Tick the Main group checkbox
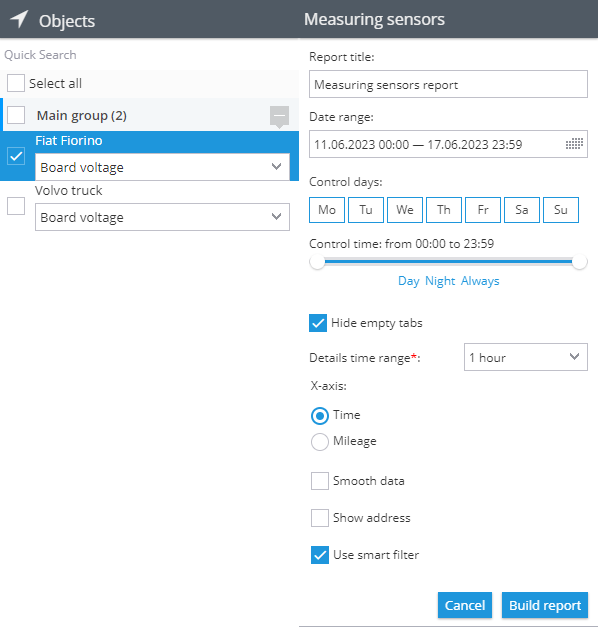 tap(16, 115)
